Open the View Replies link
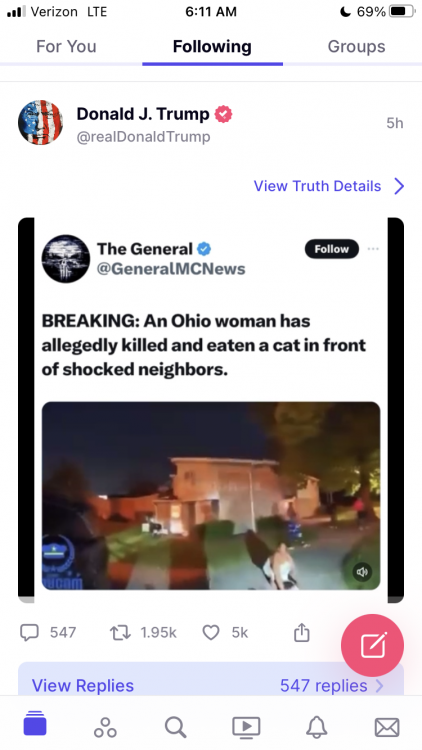 click(83, 685)
